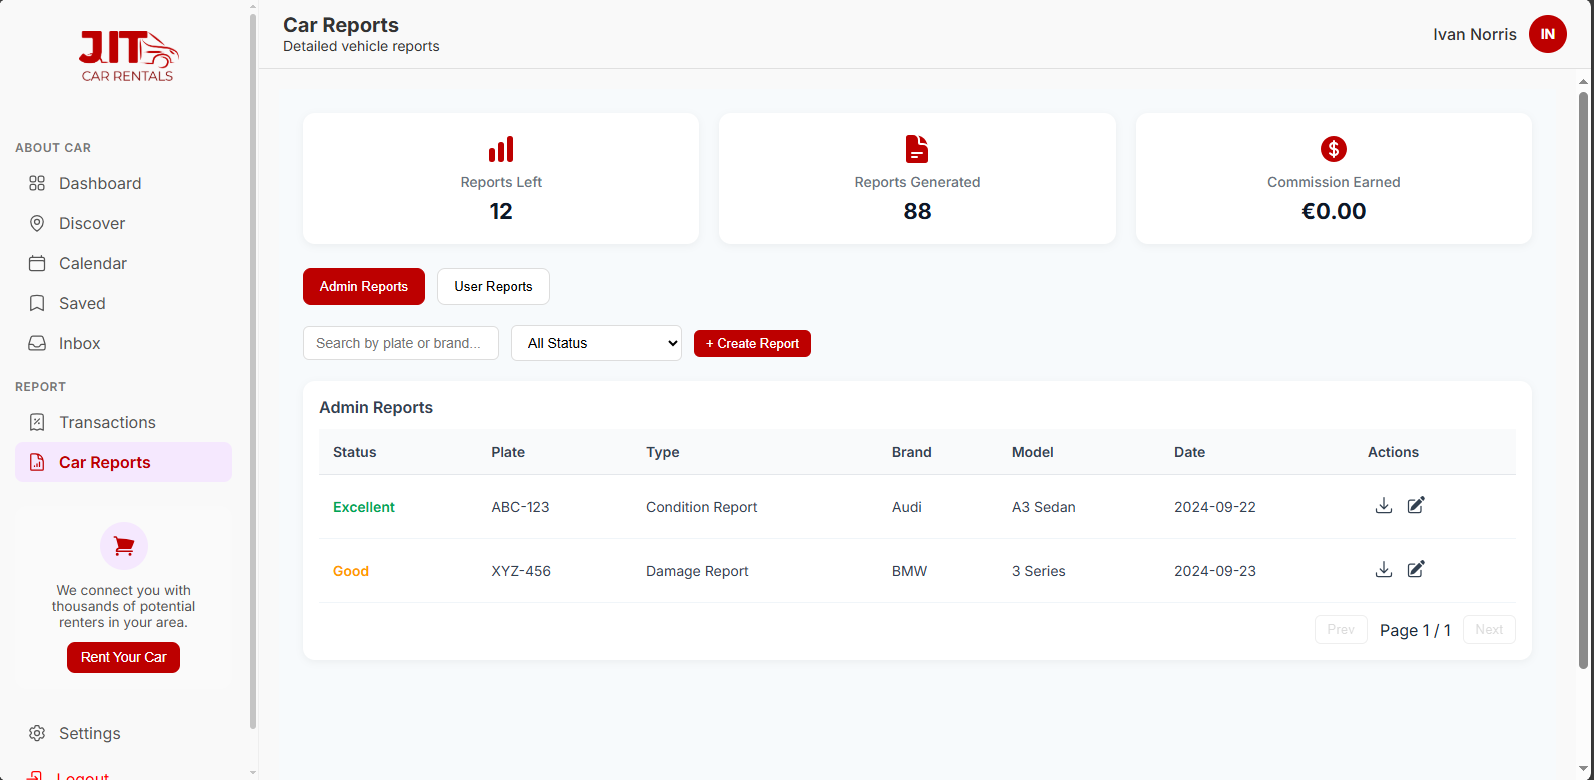Image resolution: width=1594 pixels, height=780 pixels.
Task: Edit the XYZ-456 Damage Report
Action: [x=1416, y=570]
